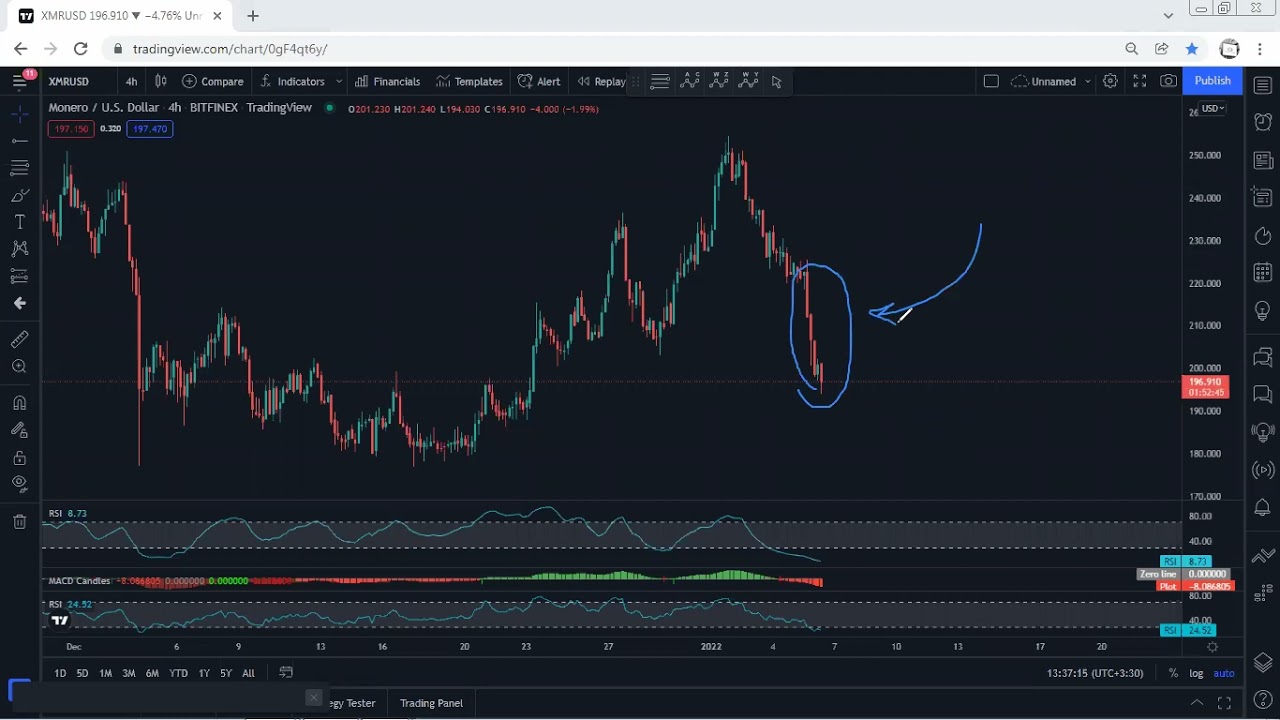The image size is (1280, 720).
Task: Select the All time range
Action: [x=248, y=673]
